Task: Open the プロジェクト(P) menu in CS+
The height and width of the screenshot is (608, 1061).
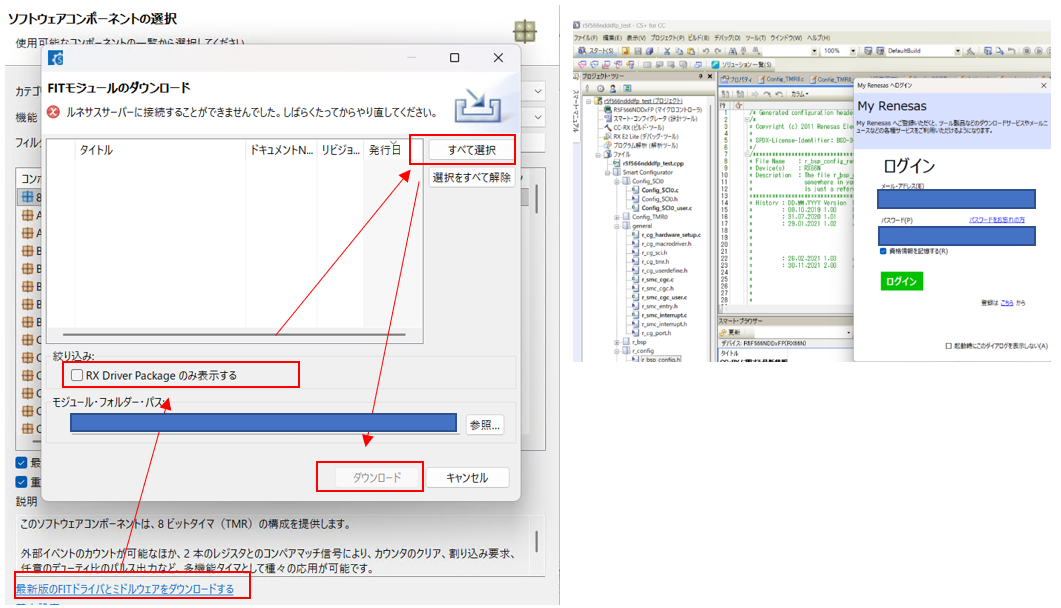Action: pyautogui.click(x=667, y=38)
